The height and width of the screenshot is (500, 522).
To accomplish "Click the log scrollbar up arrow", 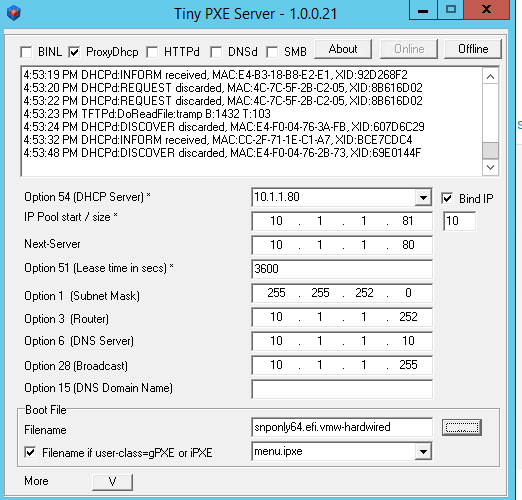I will tap(490, 77).
